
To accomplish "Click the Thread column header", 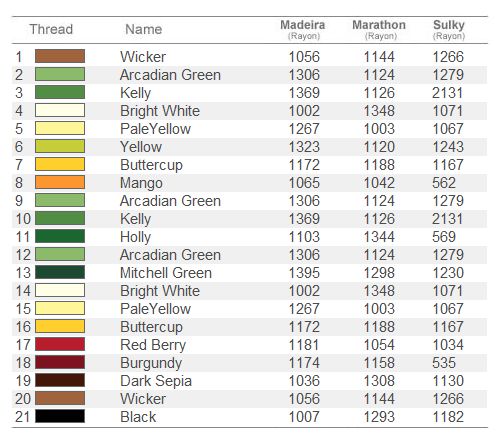I will (51, 29).
